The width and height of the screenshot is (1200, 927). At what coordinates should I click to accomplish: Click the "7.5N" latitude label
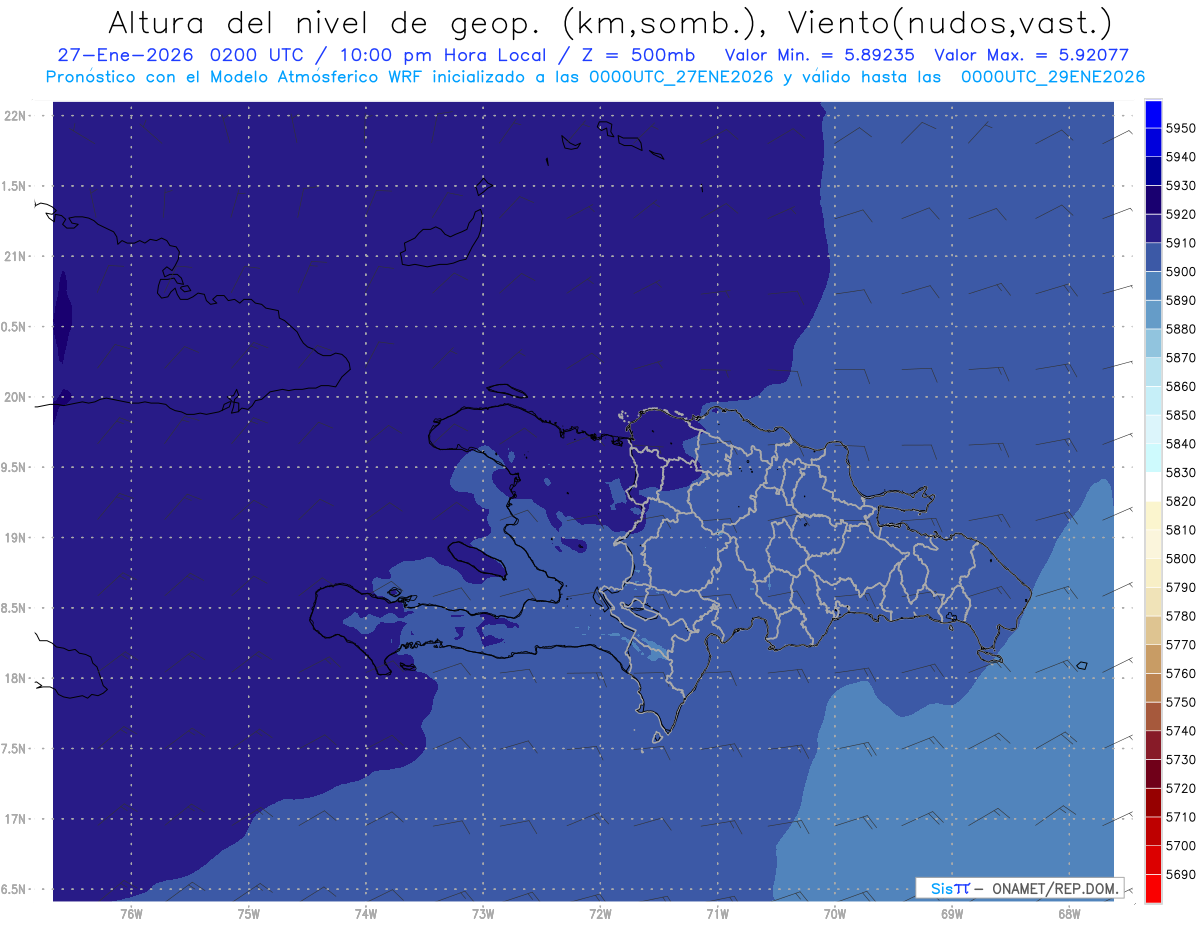[x=14, y=748]
